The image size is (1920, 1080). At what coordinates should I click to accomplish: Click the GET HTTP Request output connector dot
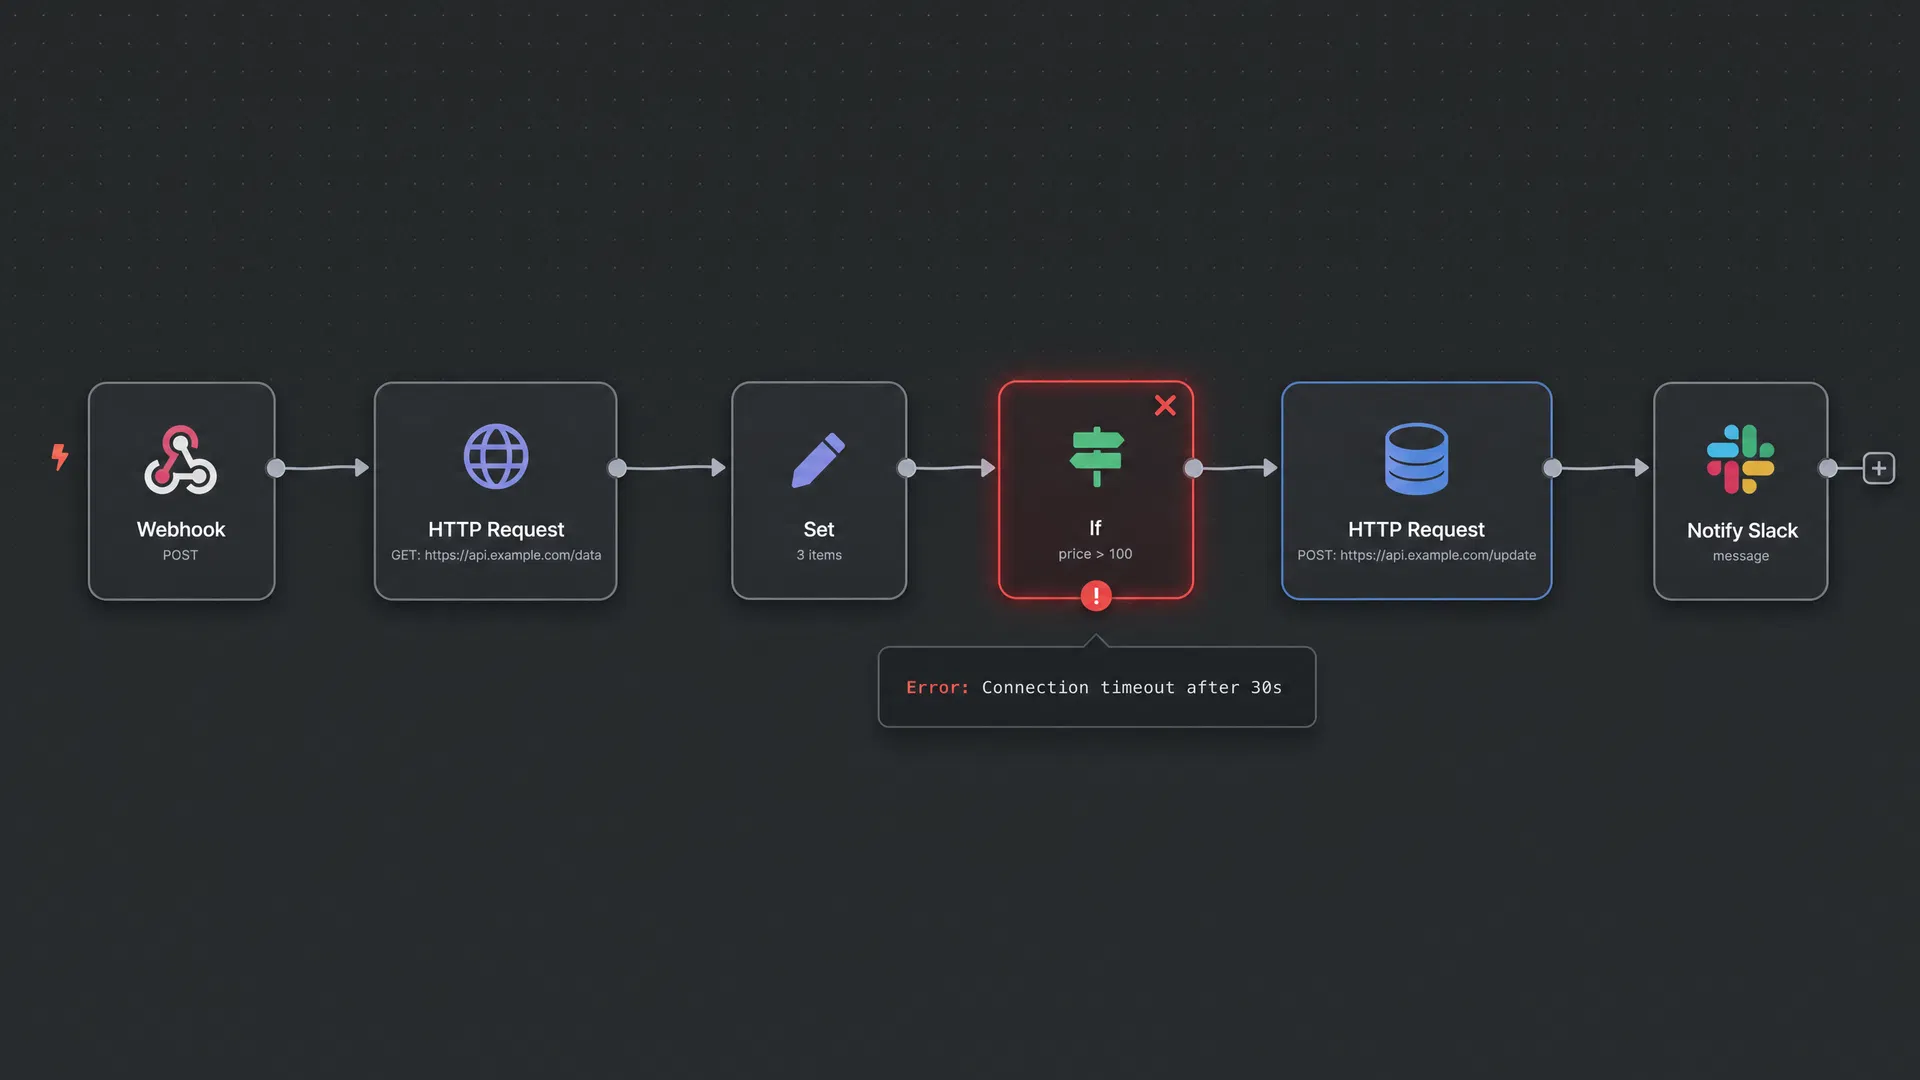(617, 468)
